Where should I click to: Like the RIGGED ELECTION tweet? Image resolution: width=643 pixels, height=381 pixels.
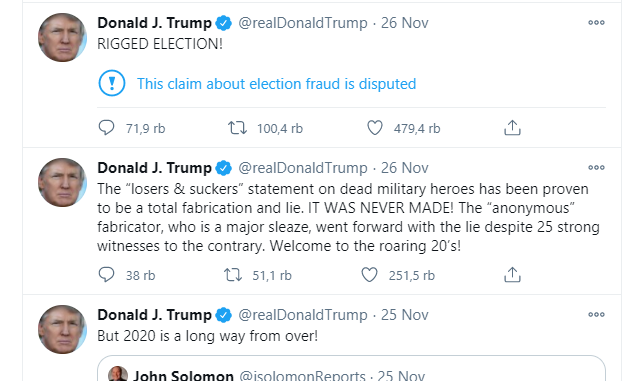pyautogui.click(x=374, y=128)
